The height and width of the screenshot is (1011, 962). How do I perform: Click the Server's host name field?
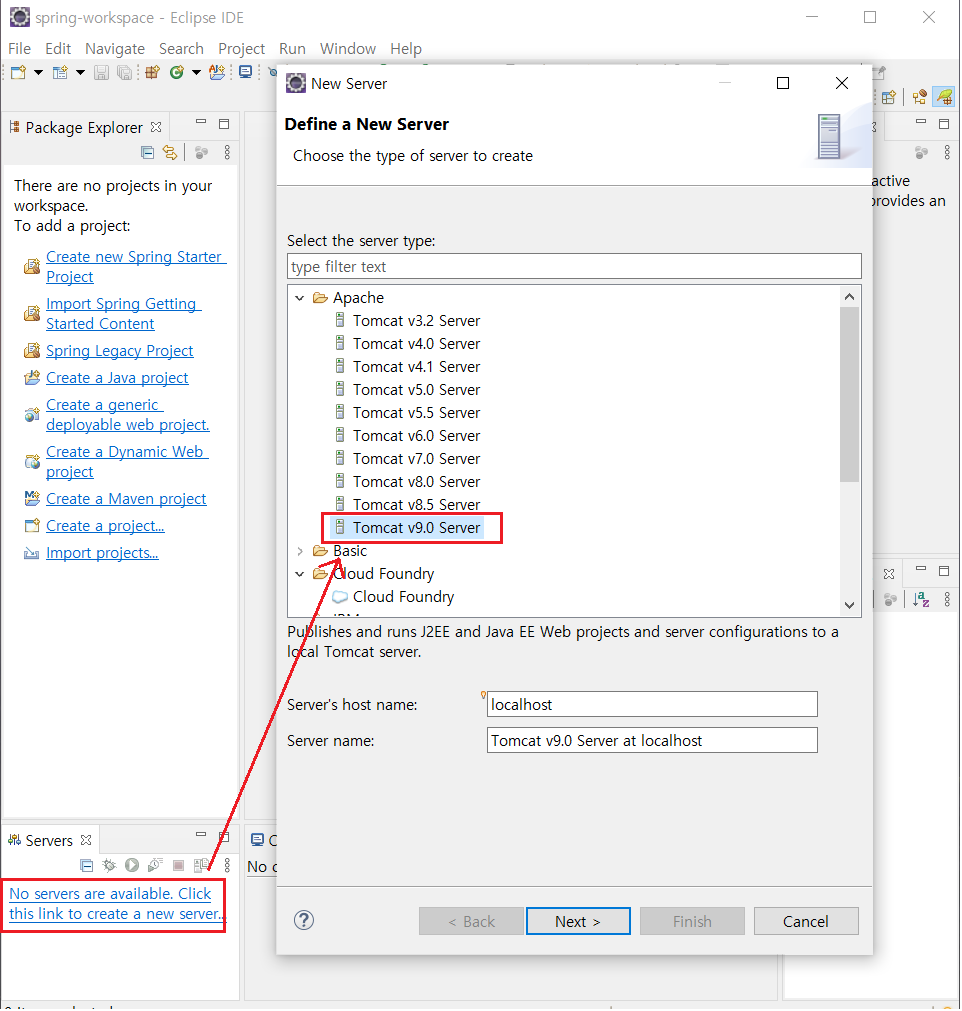pos(652,705)
